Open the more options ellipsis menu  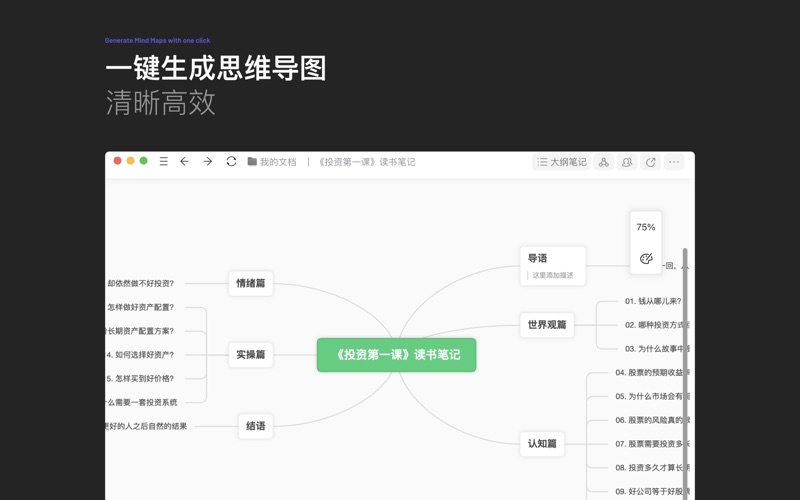pos(674,162)
